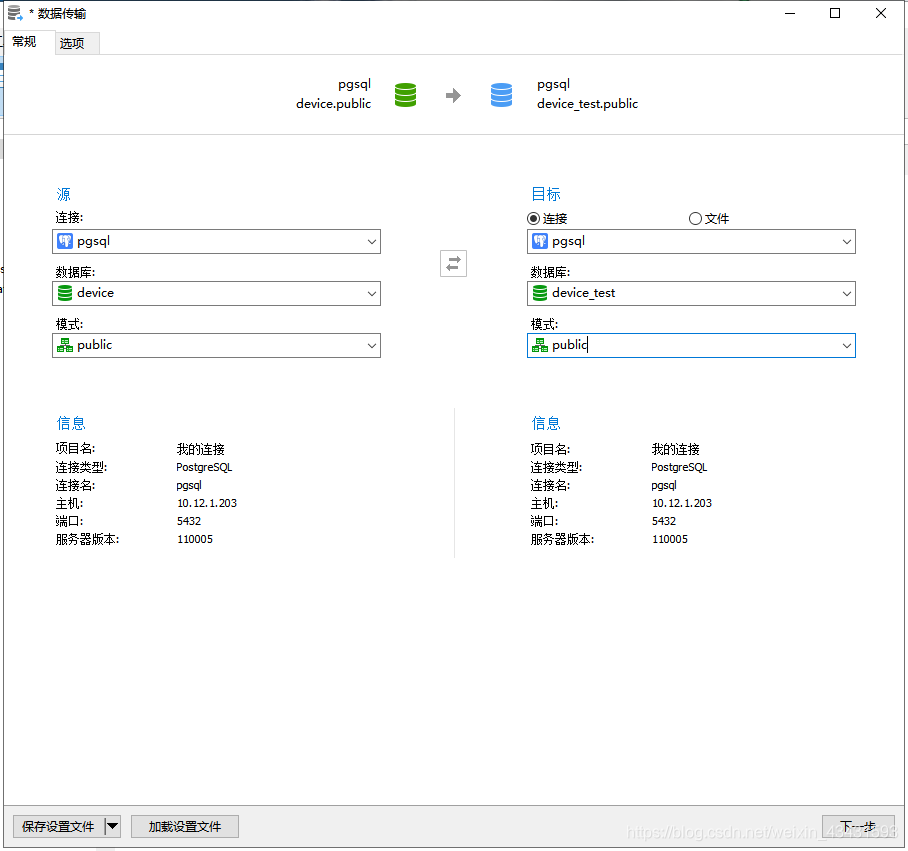908x851 pixels.
Task: Click the source 信息 heading
Action: coord(71,423)
